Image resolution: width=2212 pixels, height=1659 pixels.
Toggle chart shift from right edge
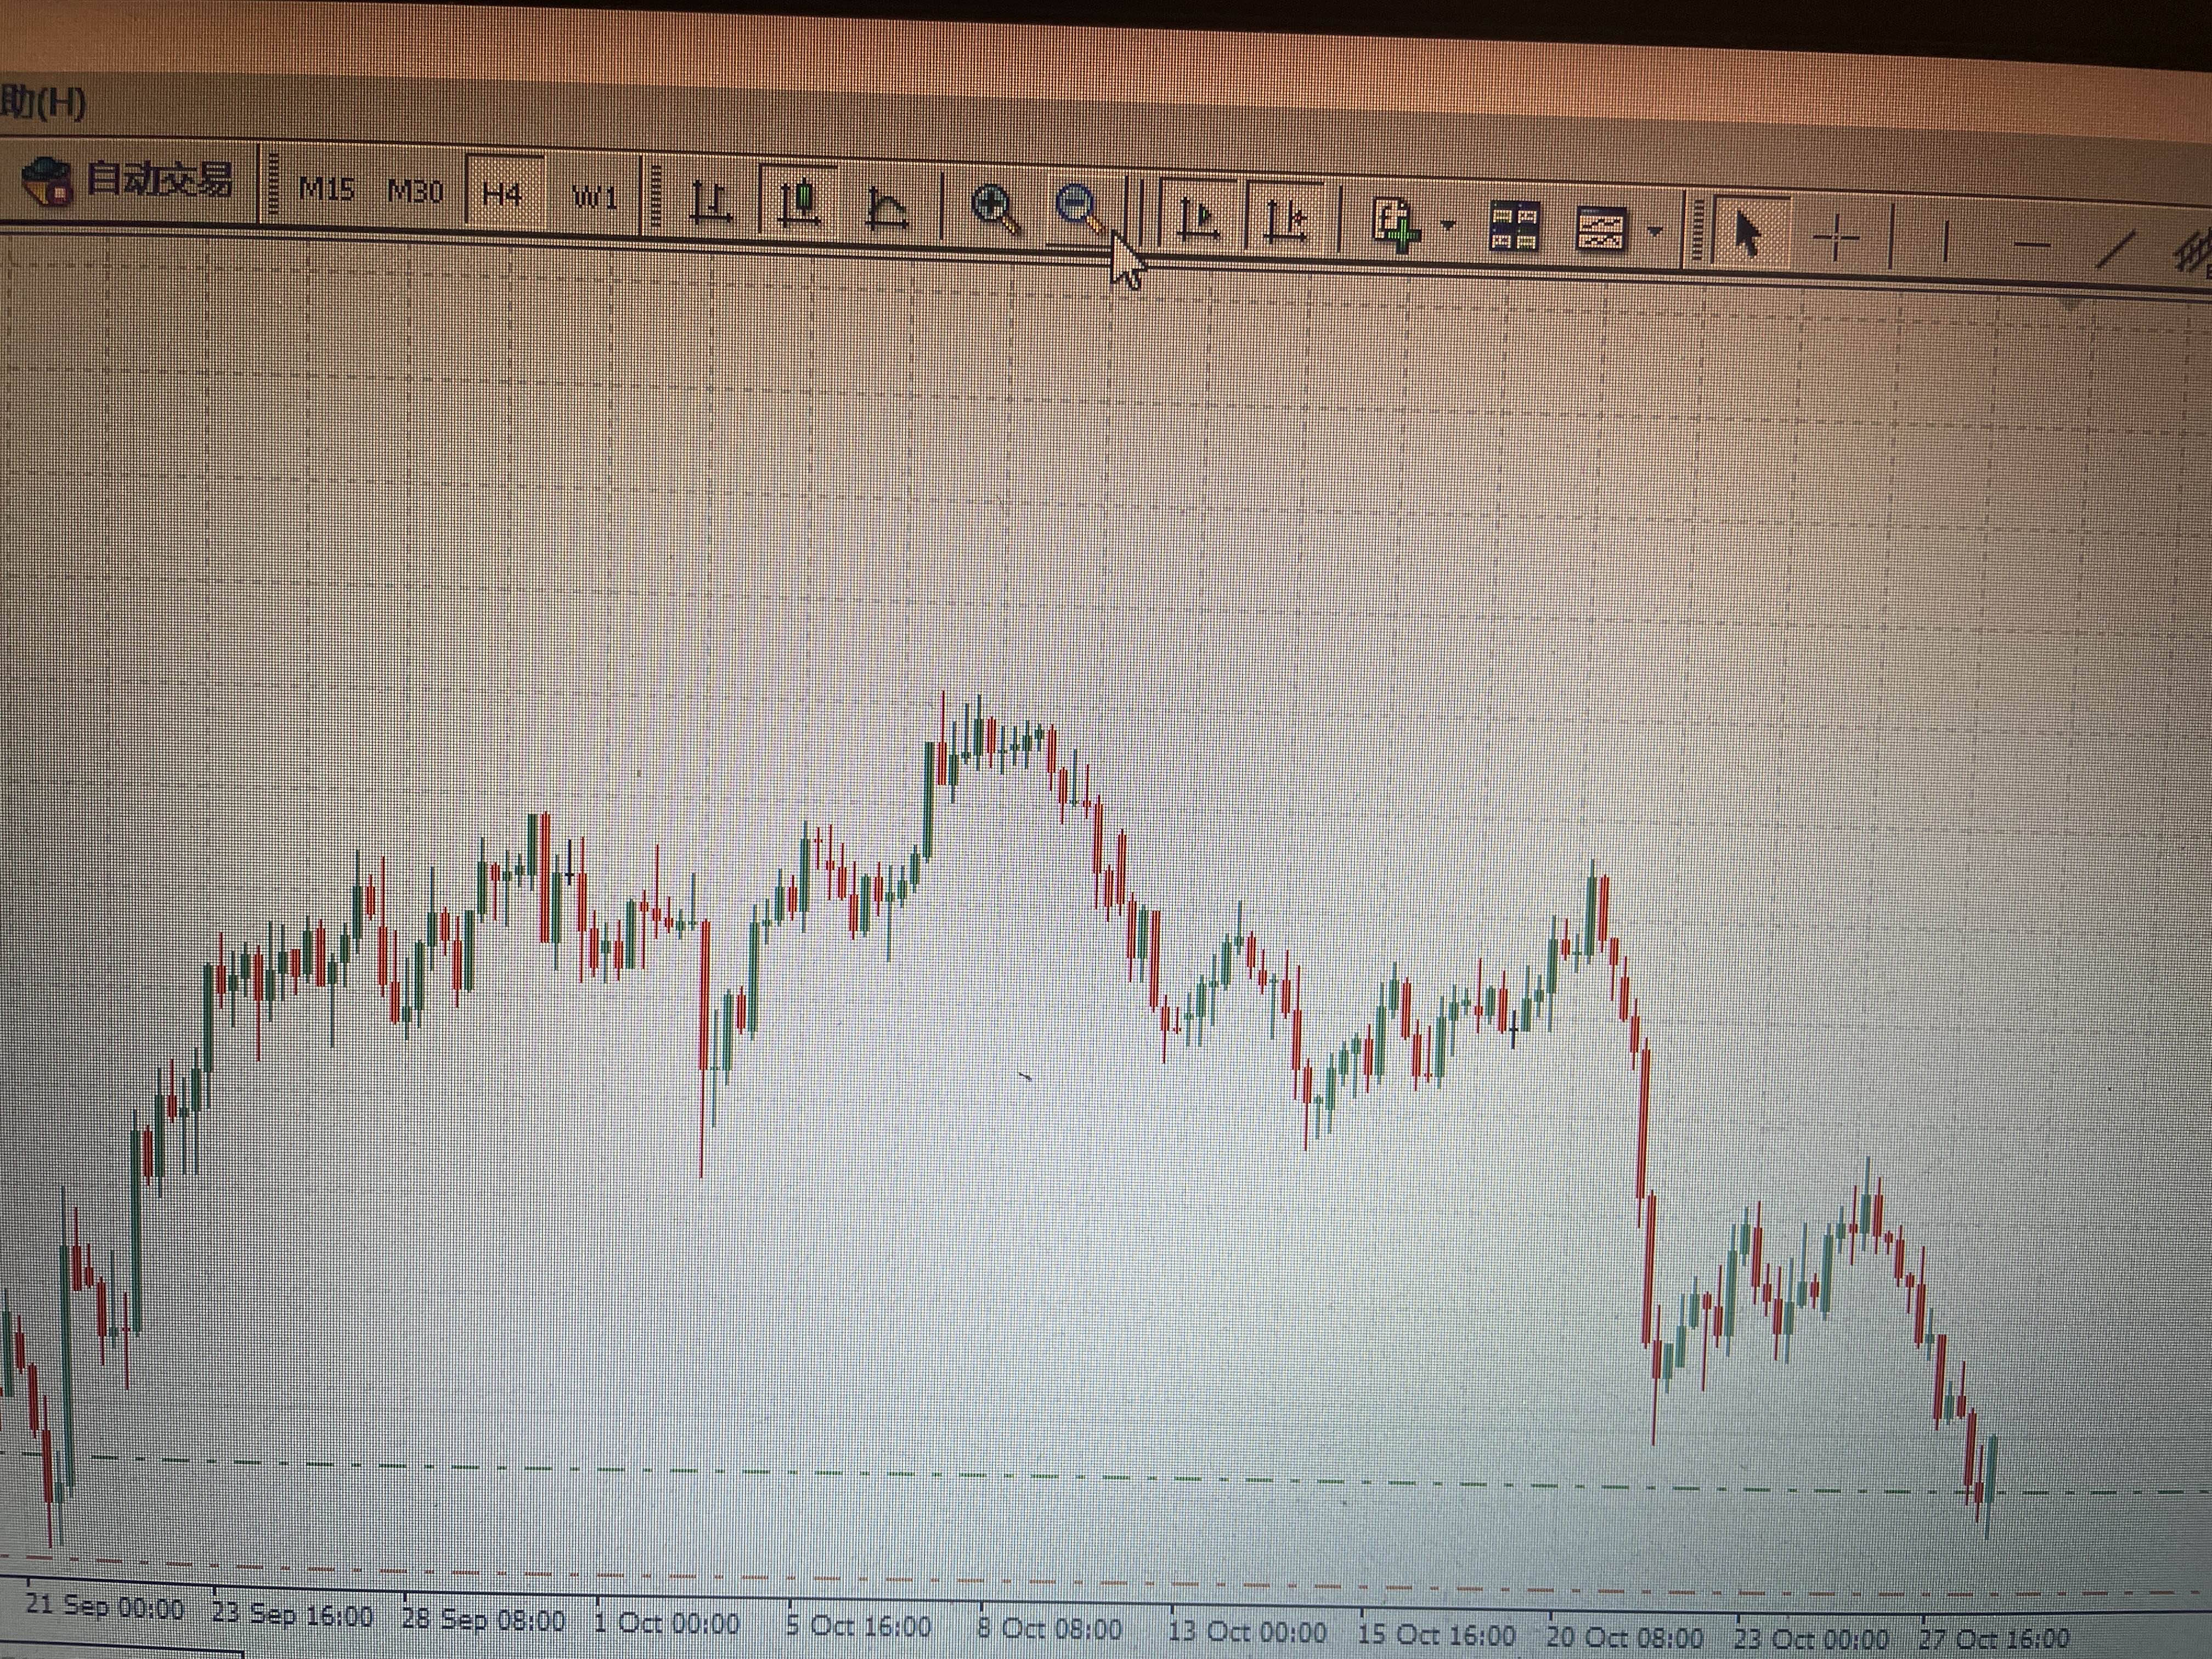point(1287,220)
